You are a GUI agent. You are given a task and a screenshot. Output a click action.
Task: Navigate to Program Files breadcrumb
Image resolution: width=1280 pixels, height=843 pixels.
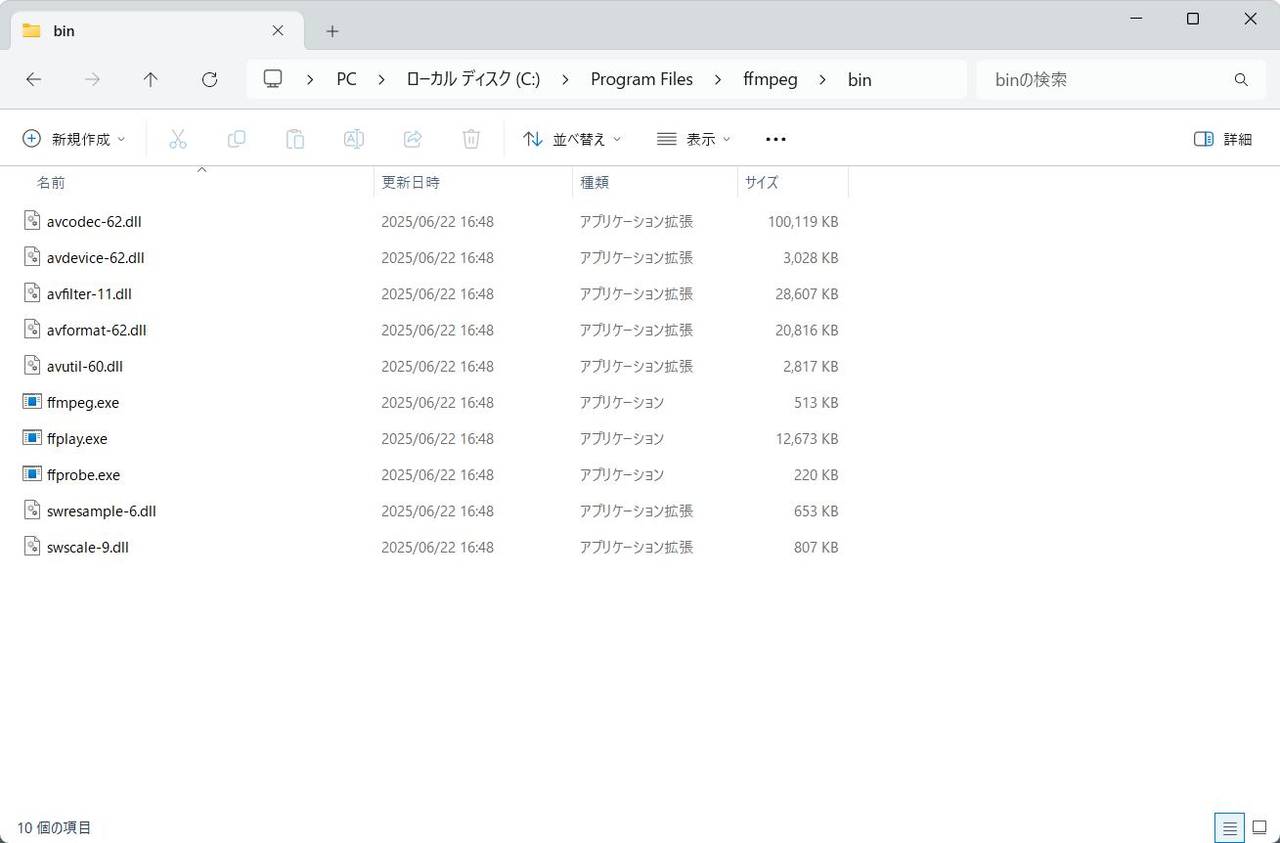point(642,79)
